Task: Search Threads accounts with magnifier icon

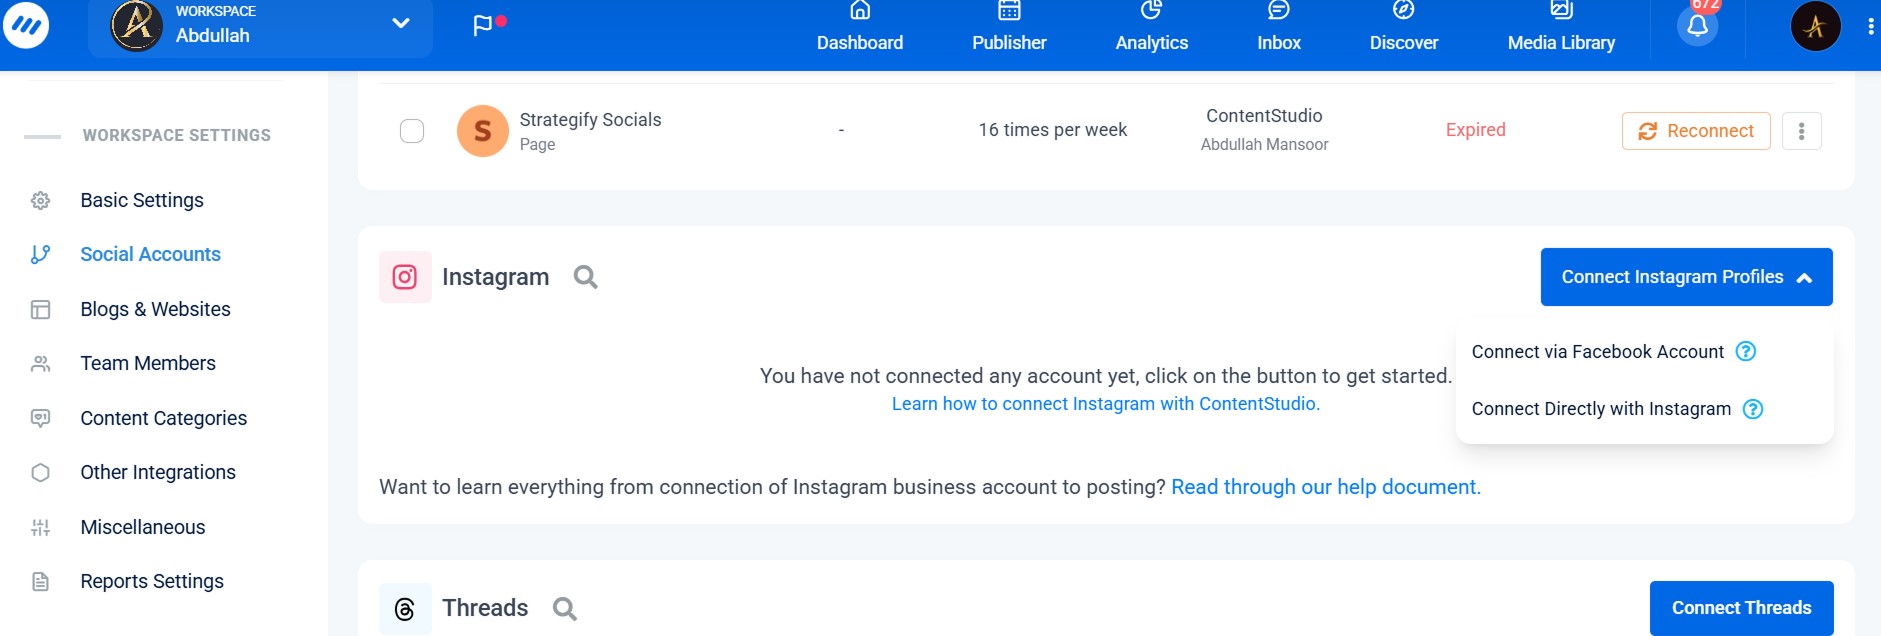Action: [565, 609]
